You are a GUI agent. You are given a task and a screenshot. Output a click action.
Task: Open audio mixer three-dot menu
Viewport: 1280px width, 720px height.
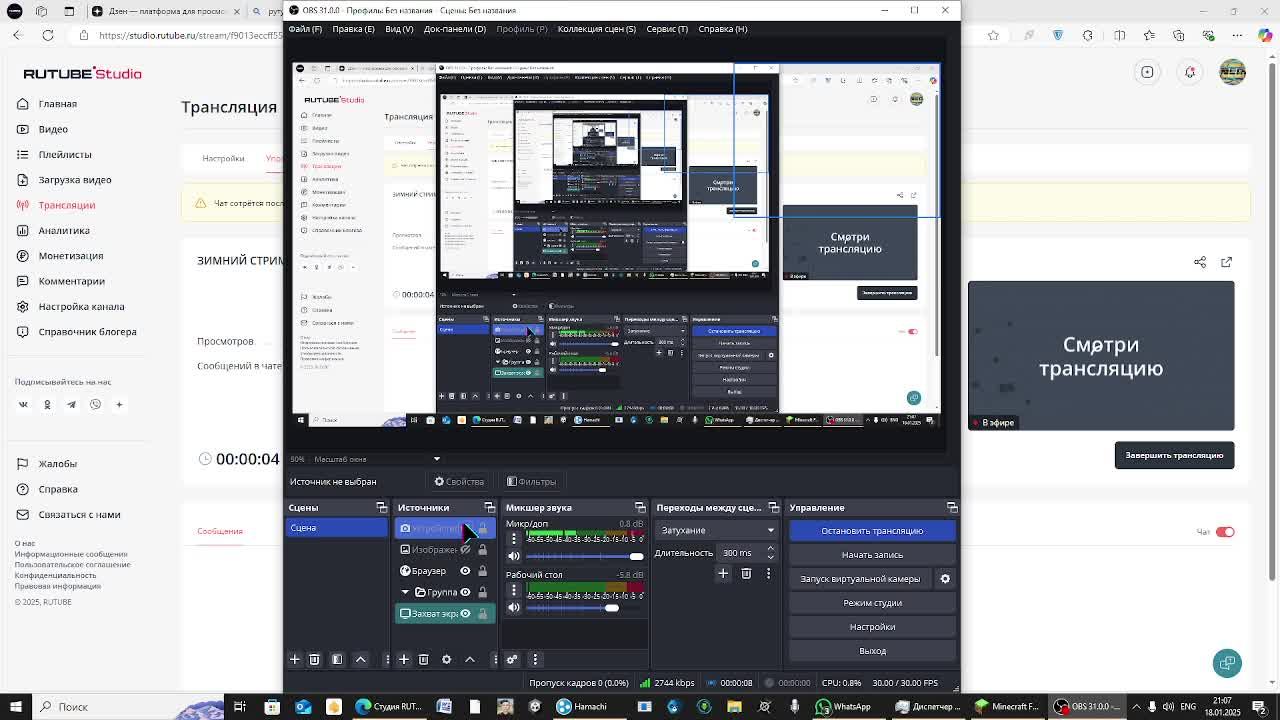[535, 659]
